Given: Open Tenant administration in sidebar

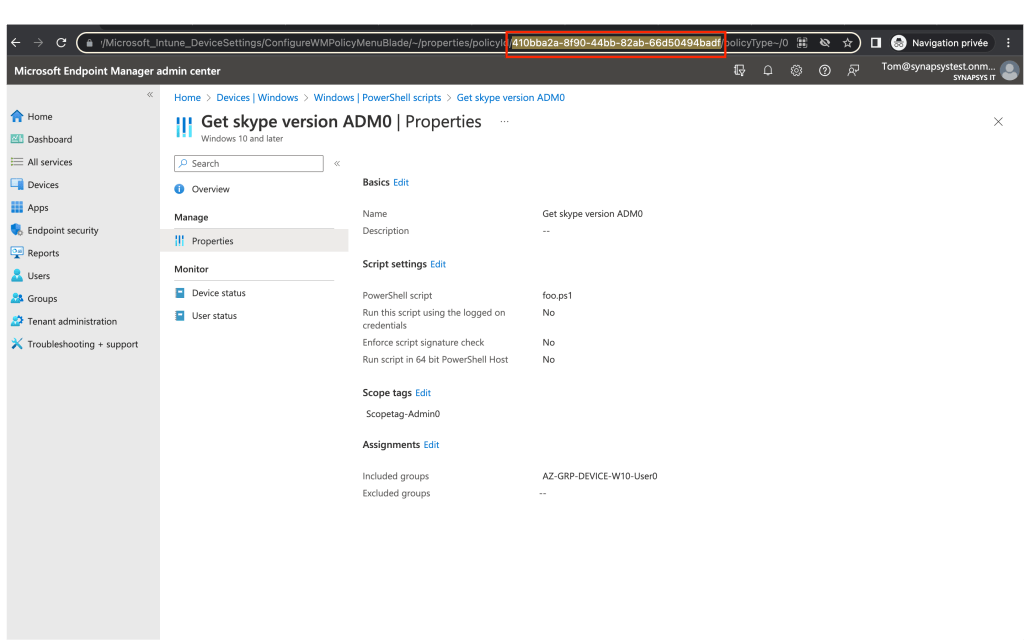Looking at the screenshot, I should [72, 321].
